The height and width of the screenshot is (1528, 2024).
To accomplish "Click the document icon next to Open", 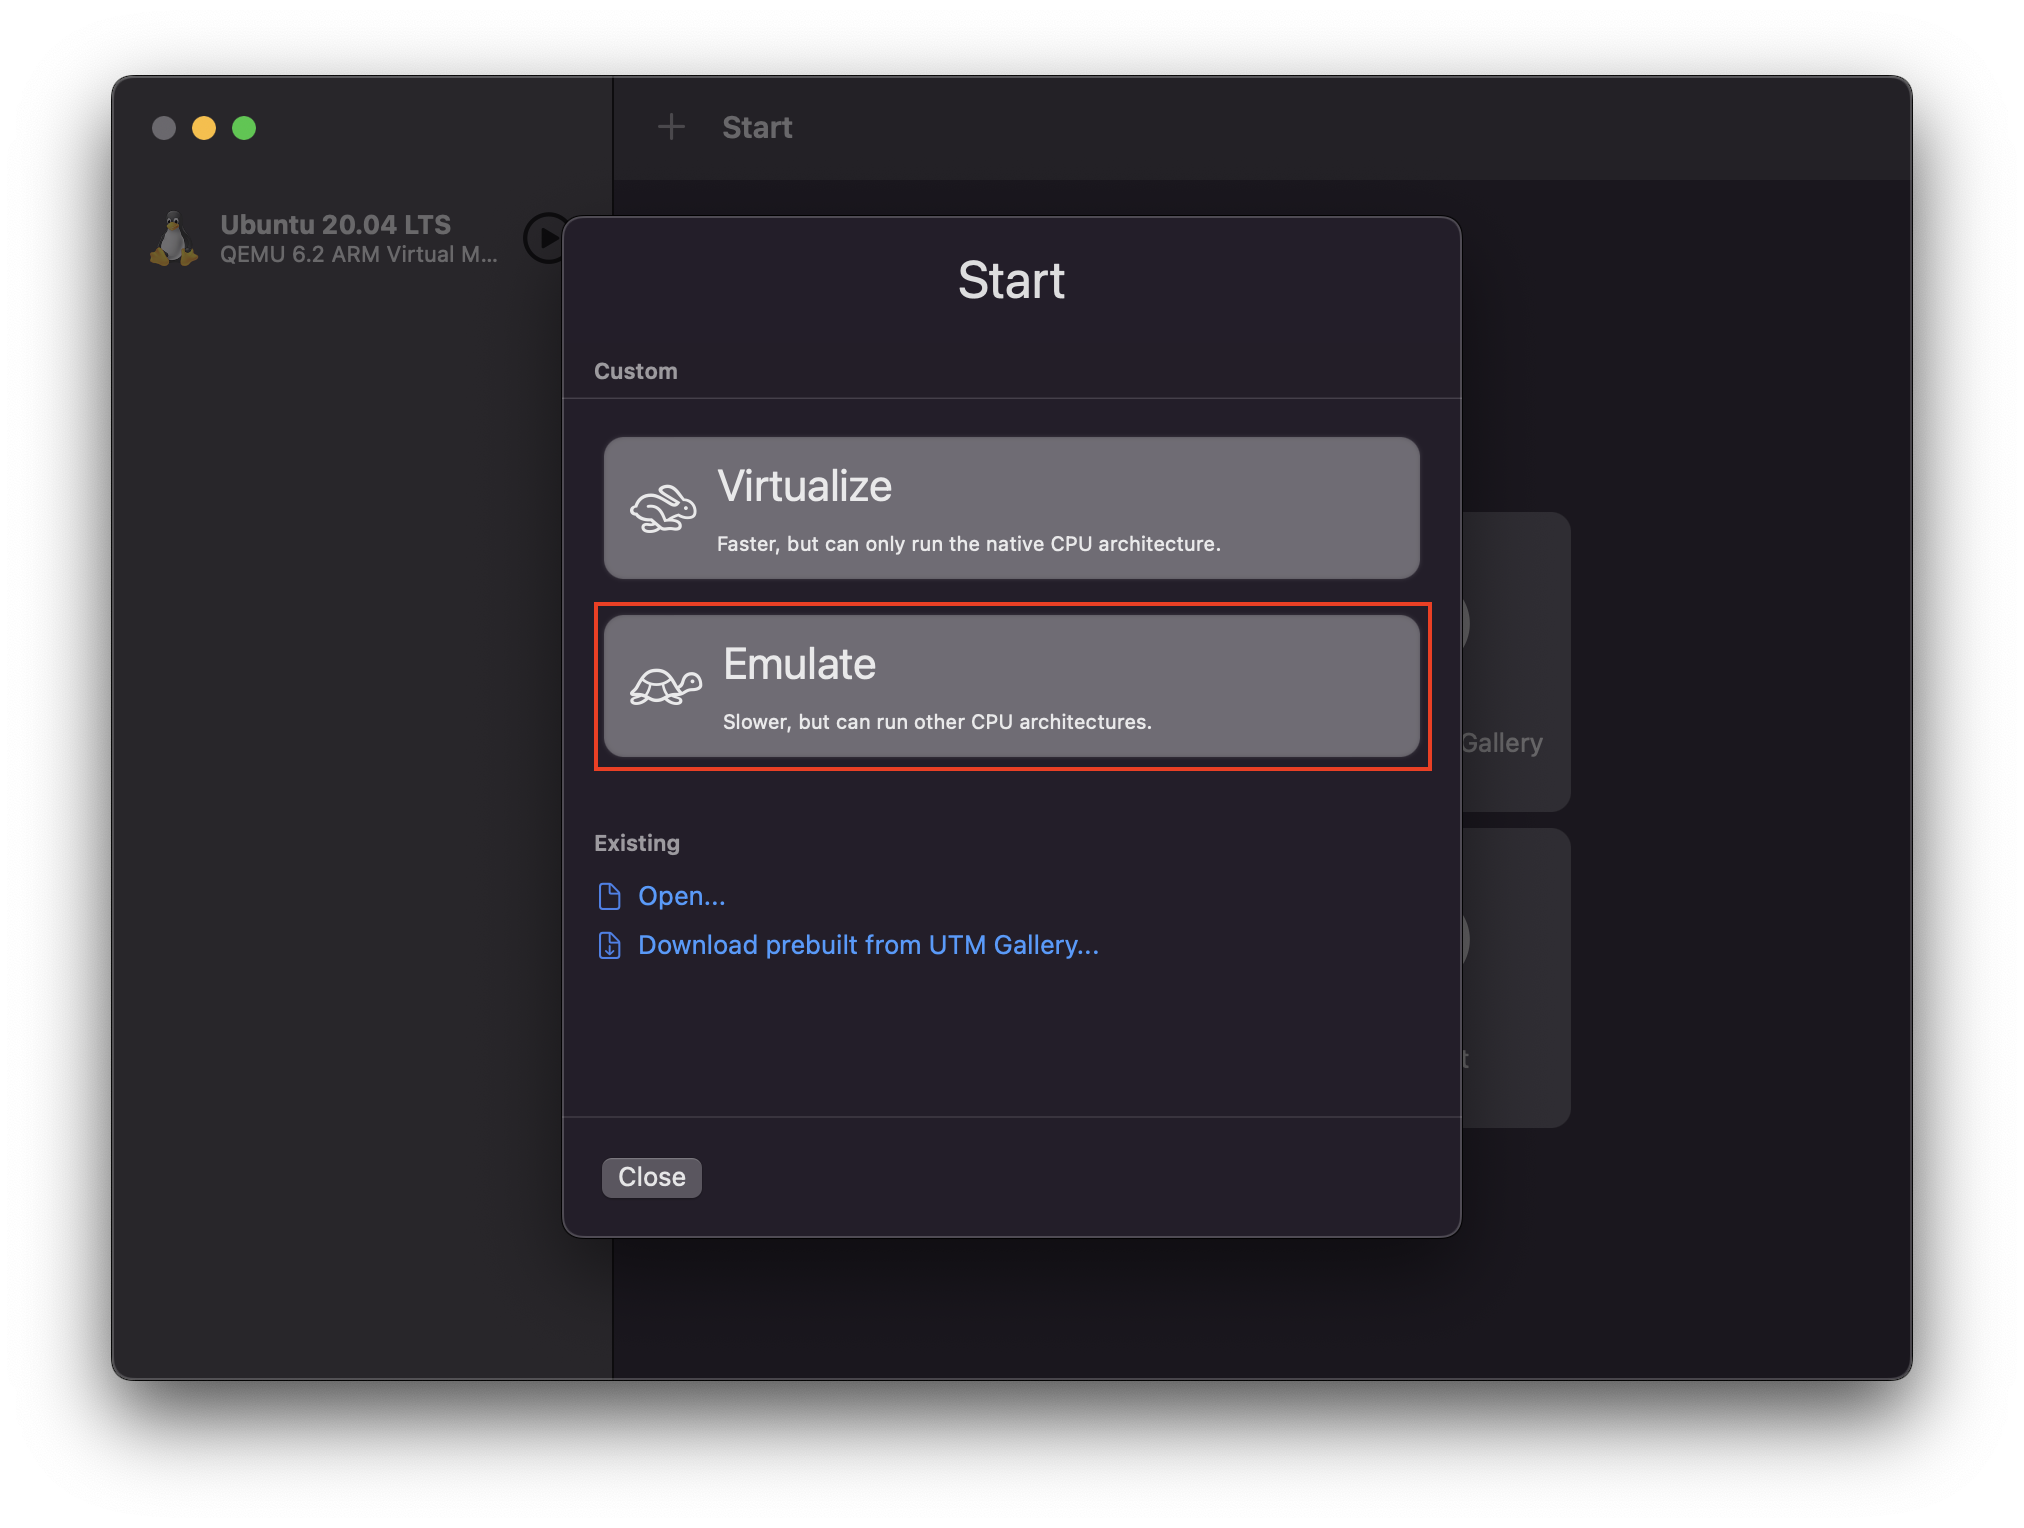I will 609,896.
